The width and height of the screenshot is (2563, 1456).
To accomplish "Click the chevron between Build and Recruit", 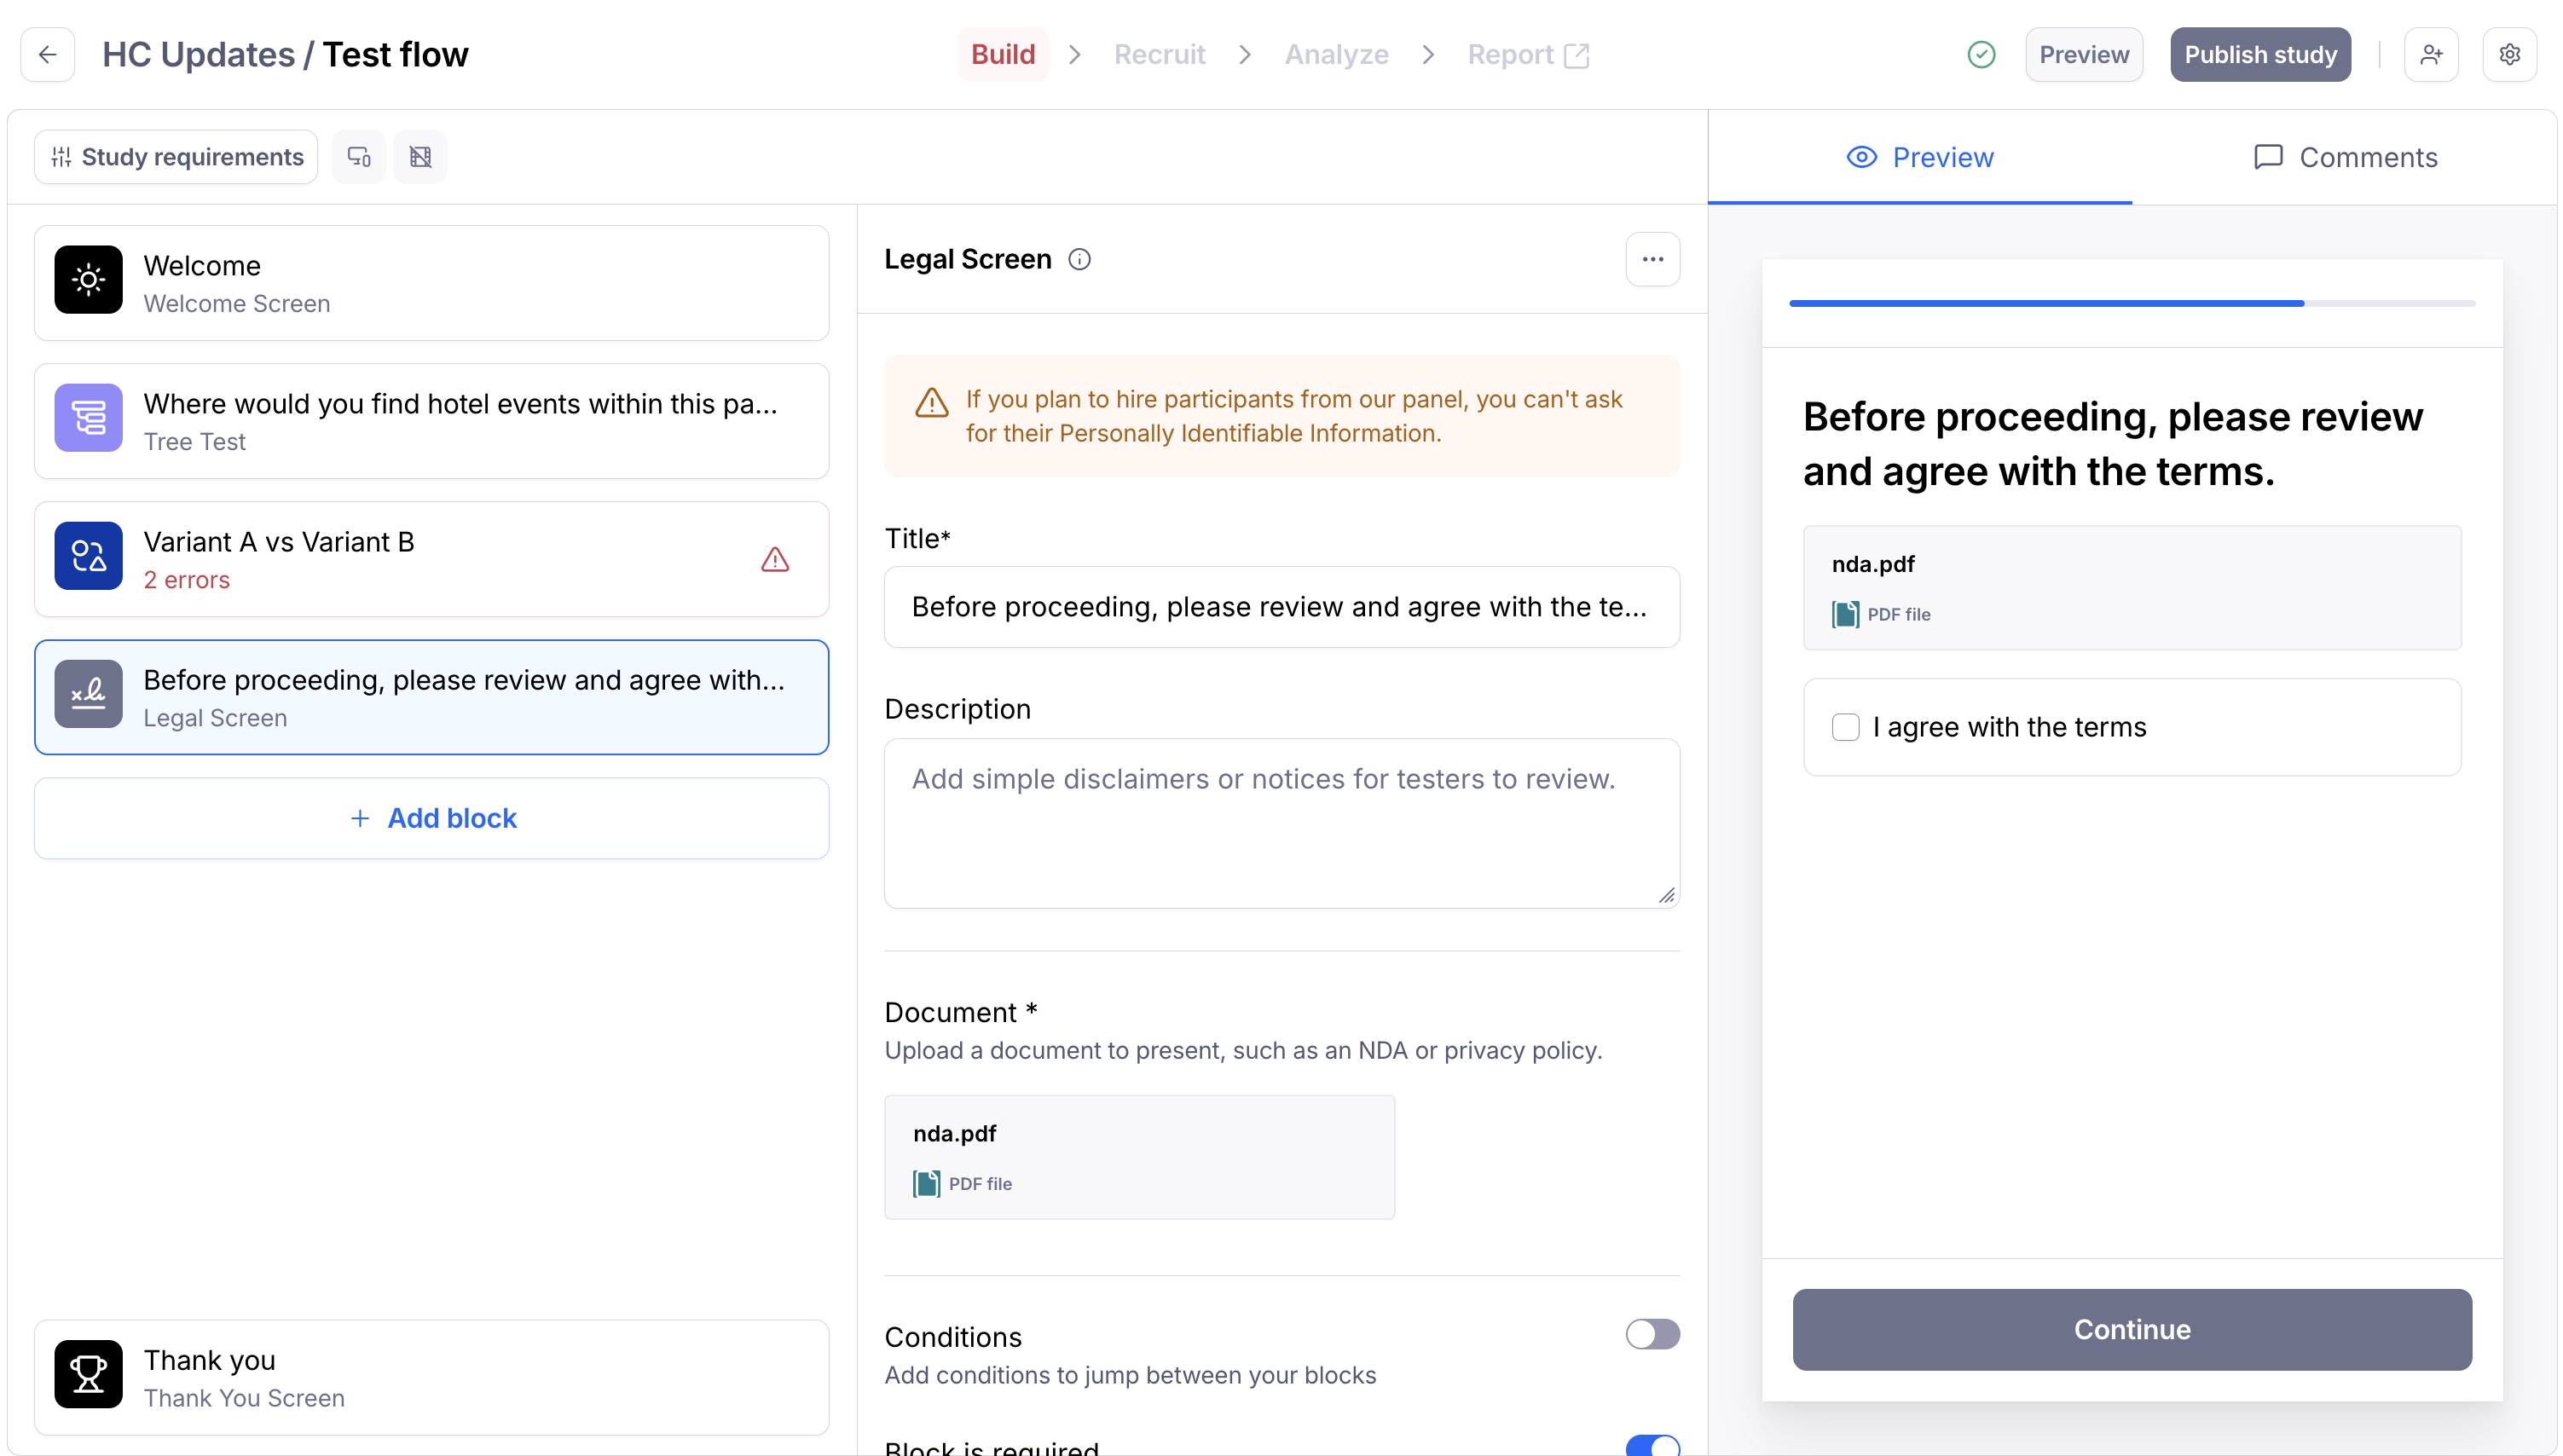I will pyautogui.click(x=1075, y=54).
